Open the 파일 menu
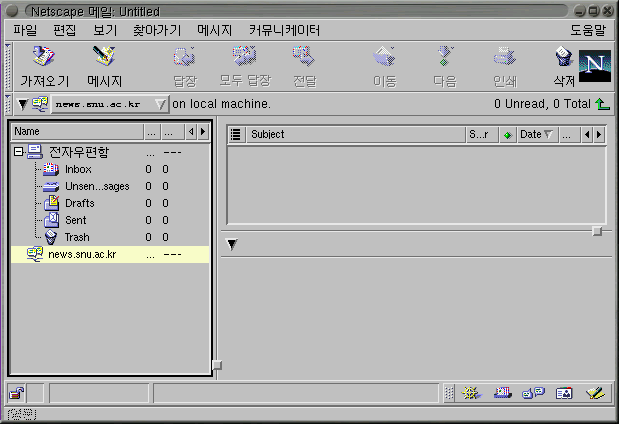 (25, 30)
